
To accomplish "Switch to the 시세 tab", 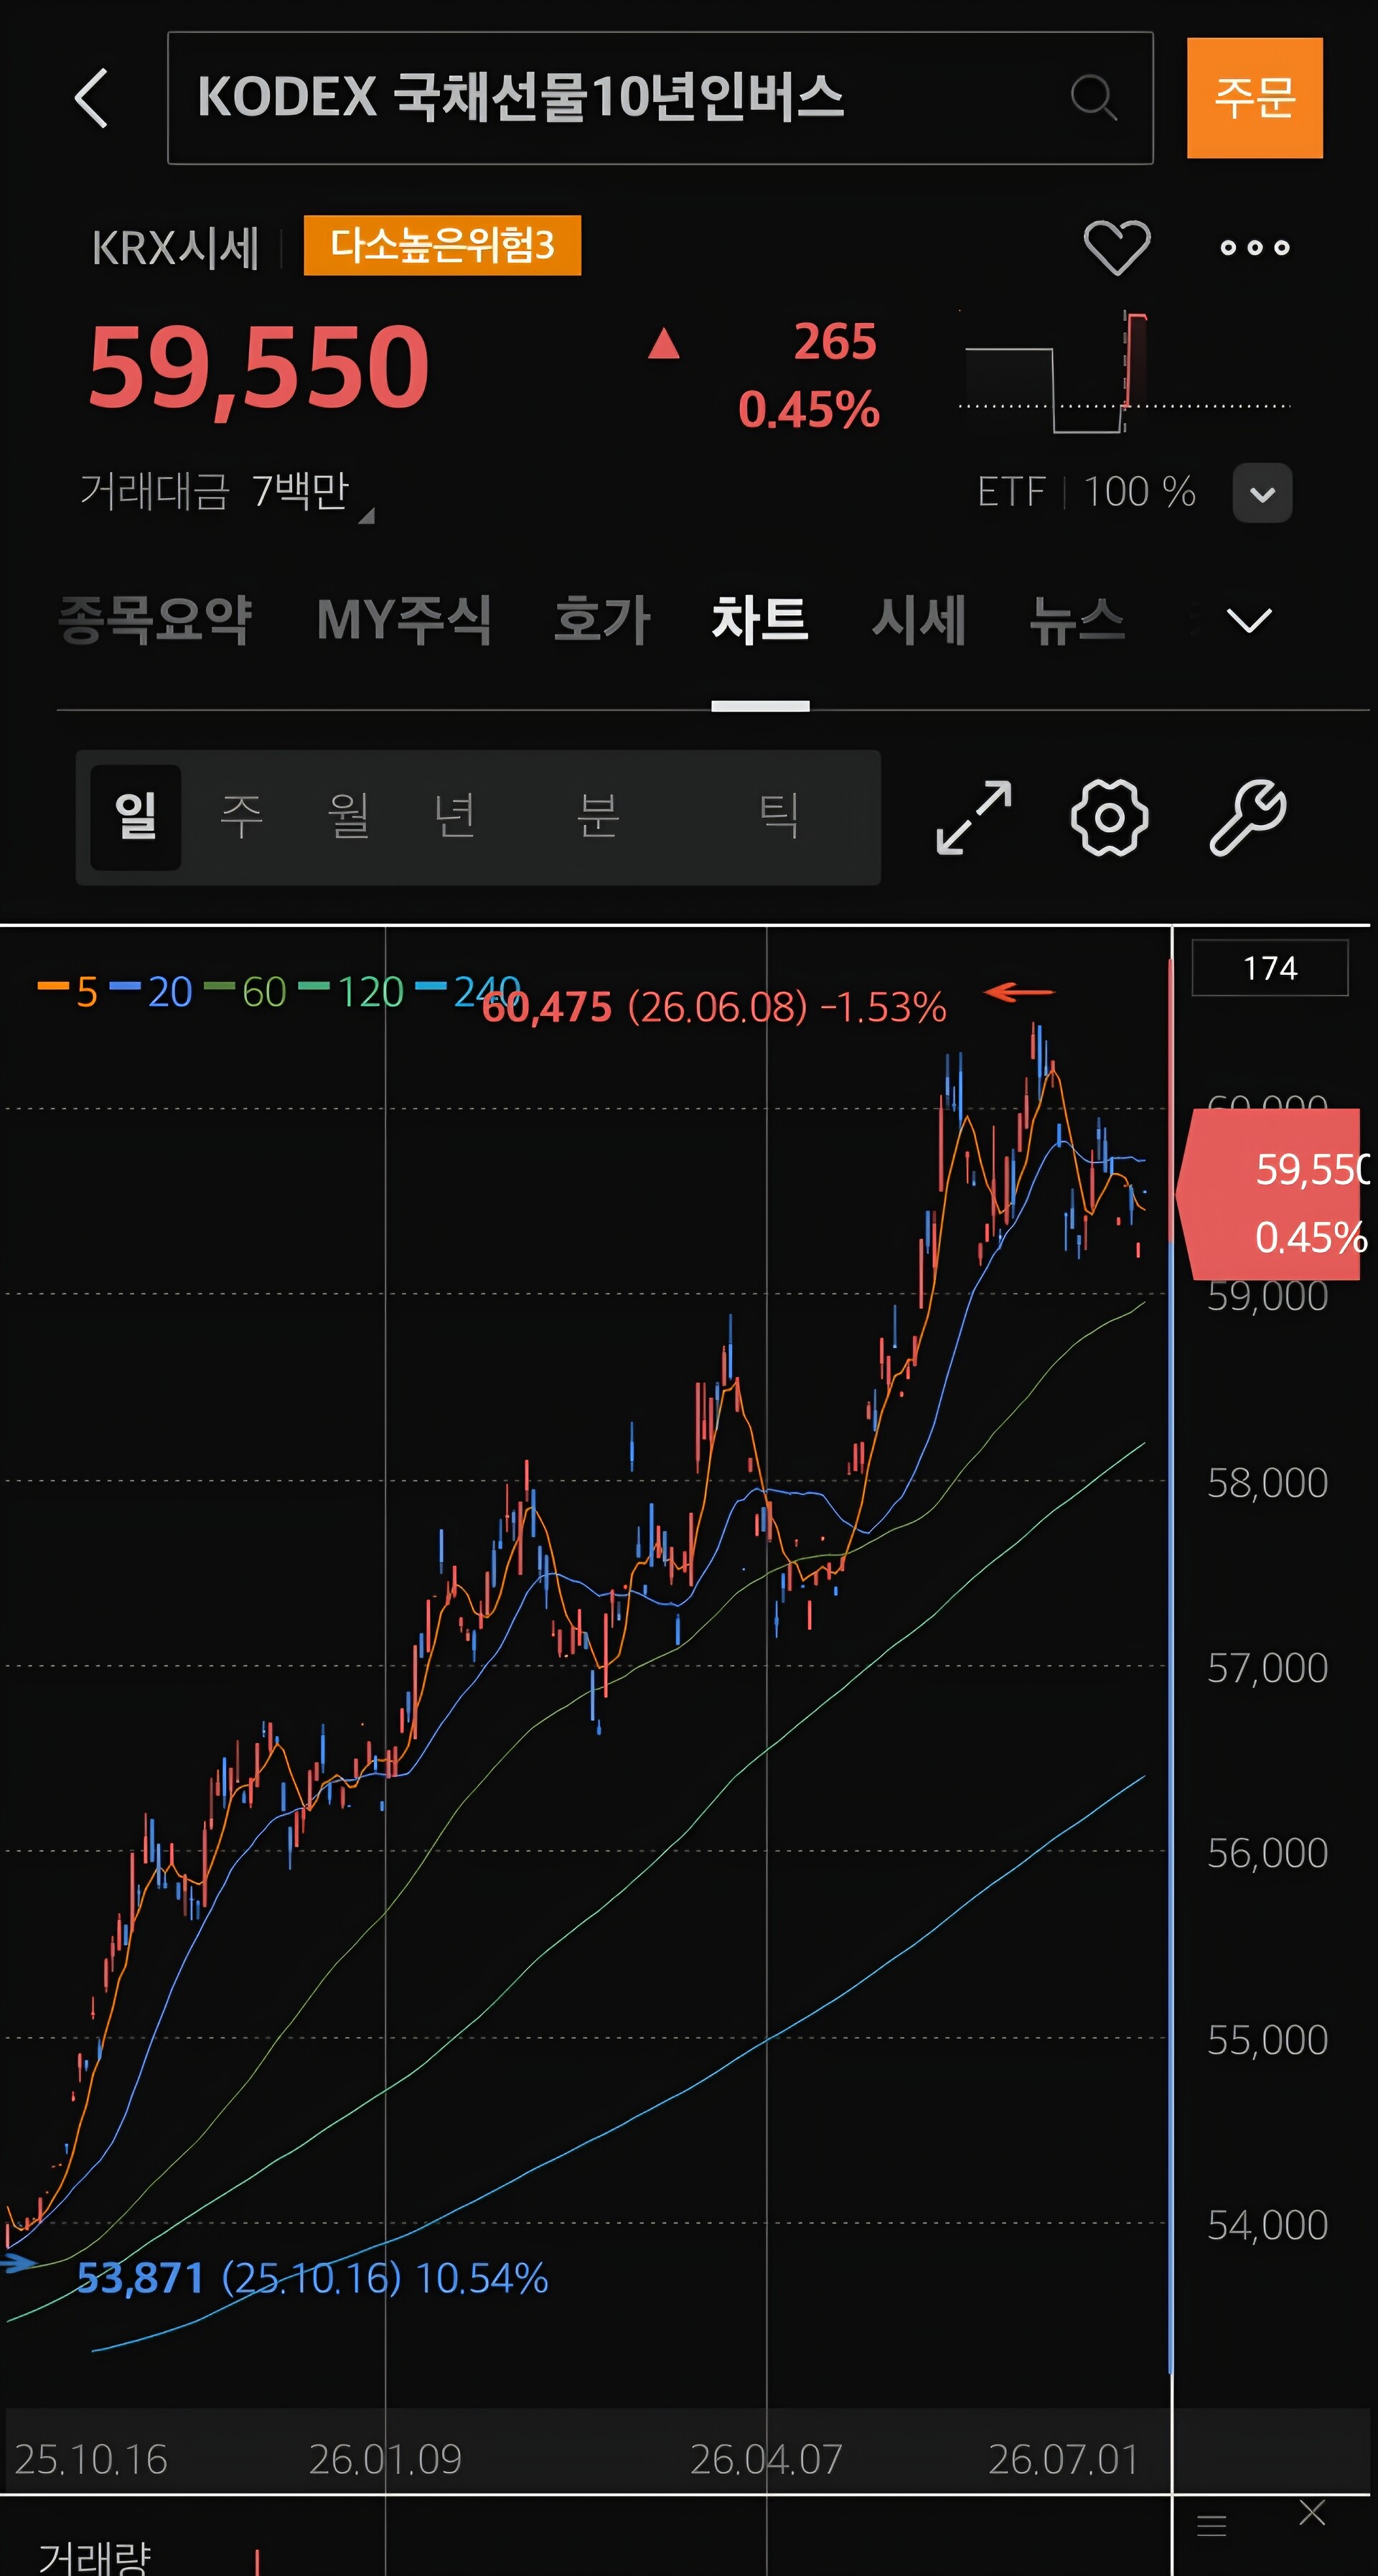I will tap(918, 620).
